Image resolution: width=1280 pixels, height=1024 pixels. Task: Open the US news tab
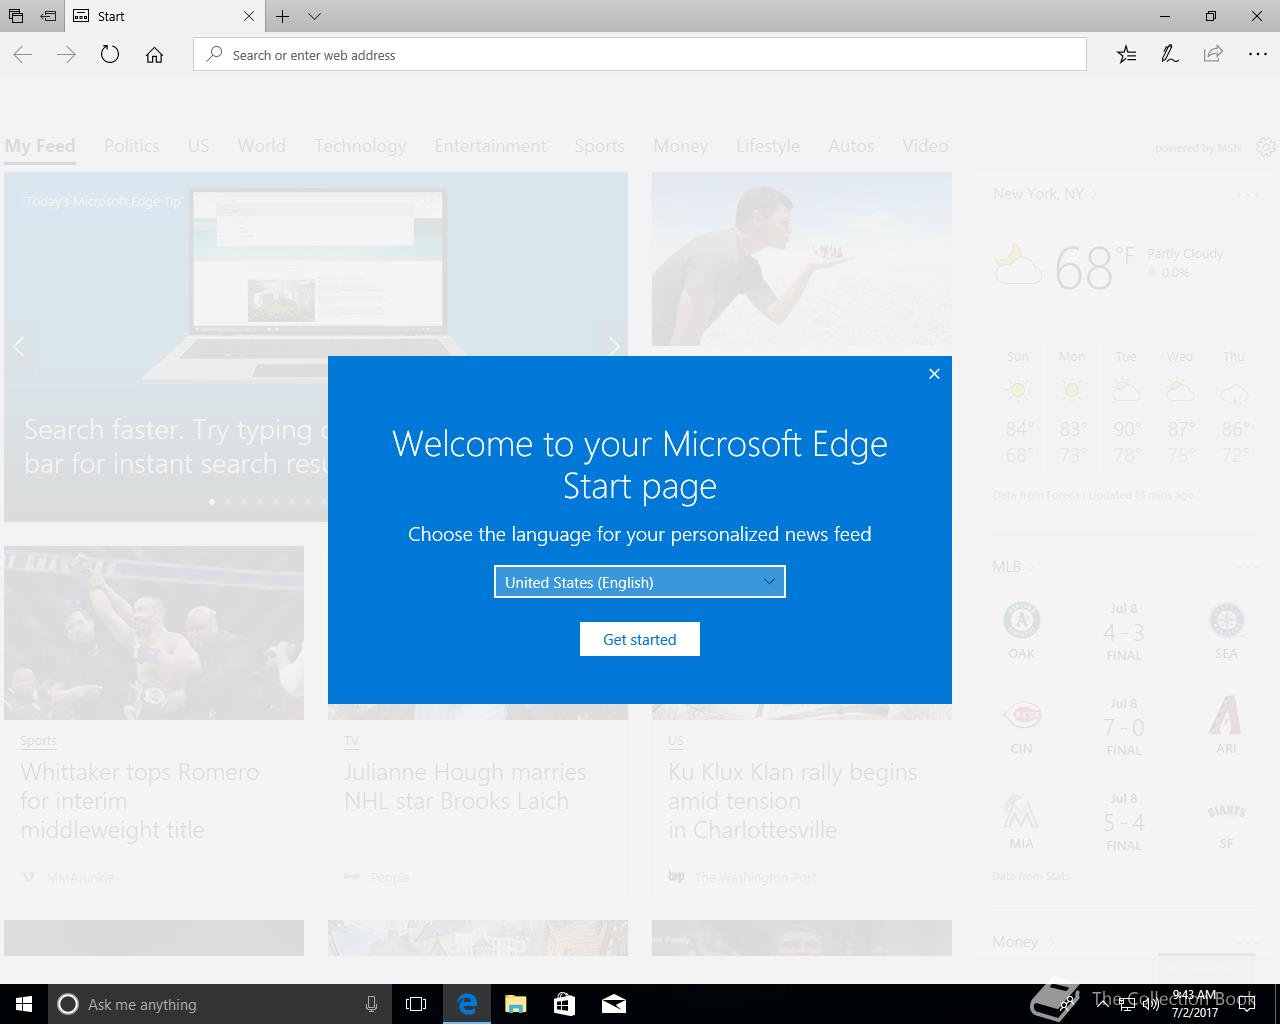198,146
